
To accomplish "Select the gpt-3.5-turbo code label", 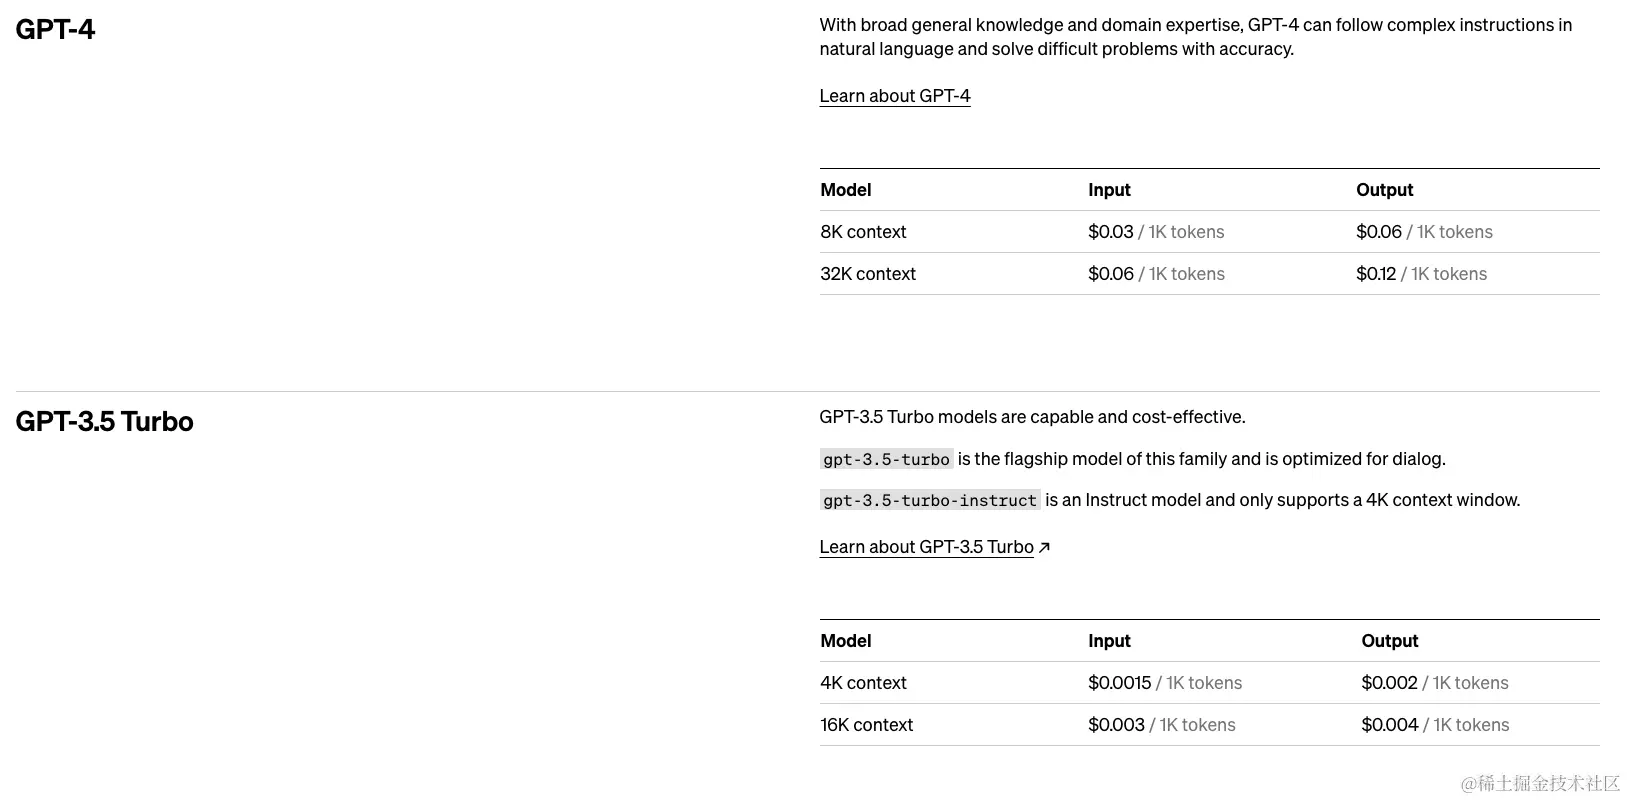I will pyautogui.click(x=887, y=459).
